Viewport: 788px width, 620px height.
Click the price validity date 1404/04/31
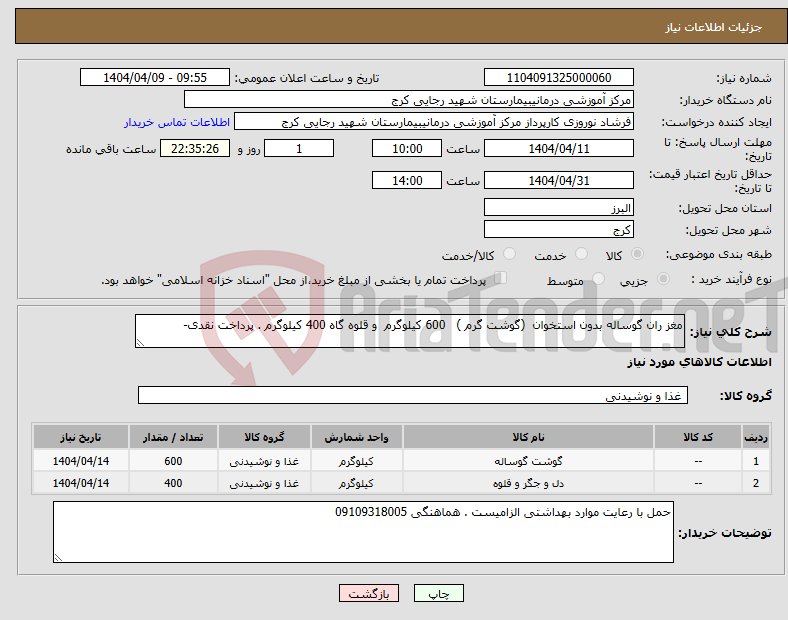point(559,180)
